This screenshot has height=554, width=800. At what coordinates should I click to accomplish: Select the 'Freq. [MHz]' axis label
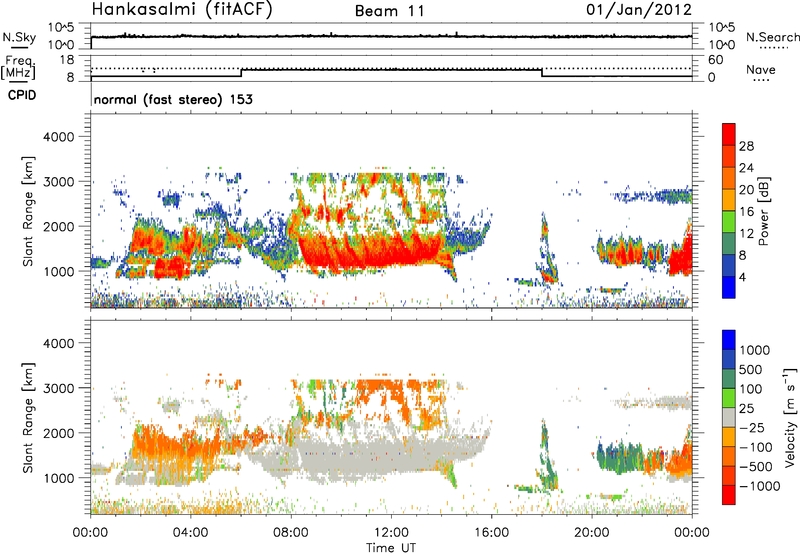click(18, 68)
